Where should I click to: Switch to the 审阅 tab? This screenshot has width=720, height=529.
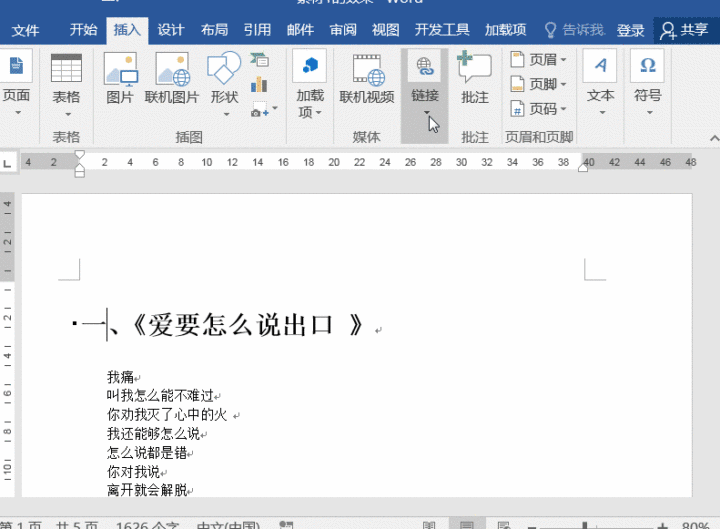click(x=343, y=30)
